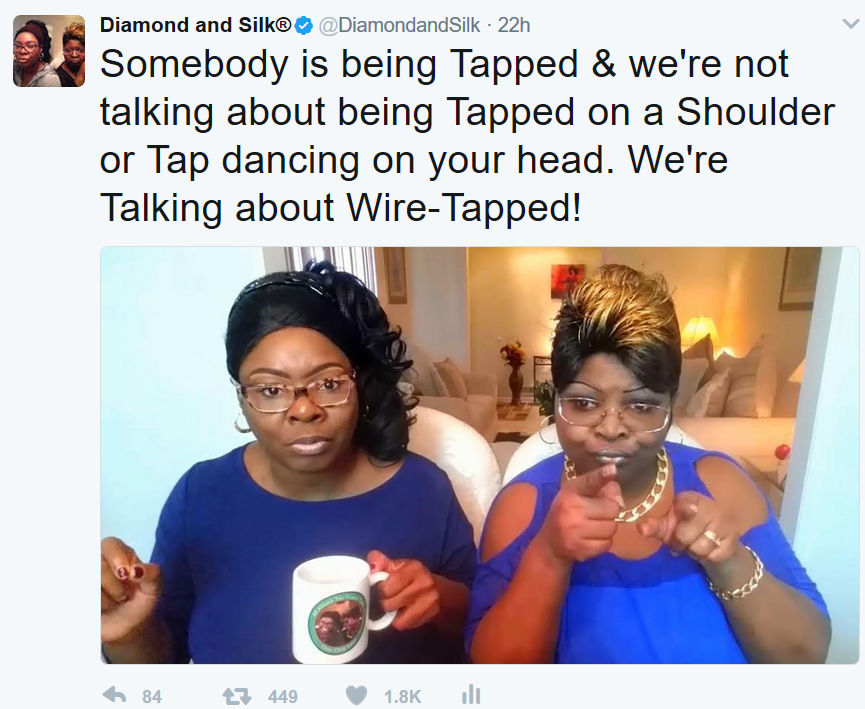Screen dimensions: 865x709
Task: Open tweet analytics bar chart icon
Action: [471, 695]
